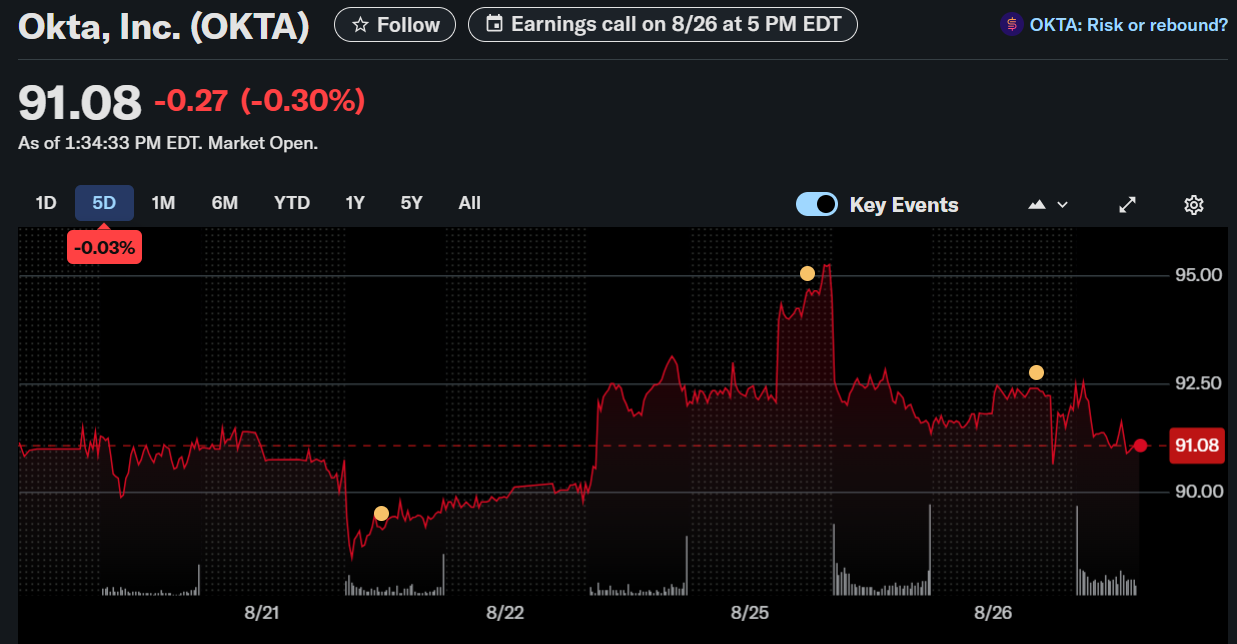Open the chart type dropdown

click(1048, 204)
